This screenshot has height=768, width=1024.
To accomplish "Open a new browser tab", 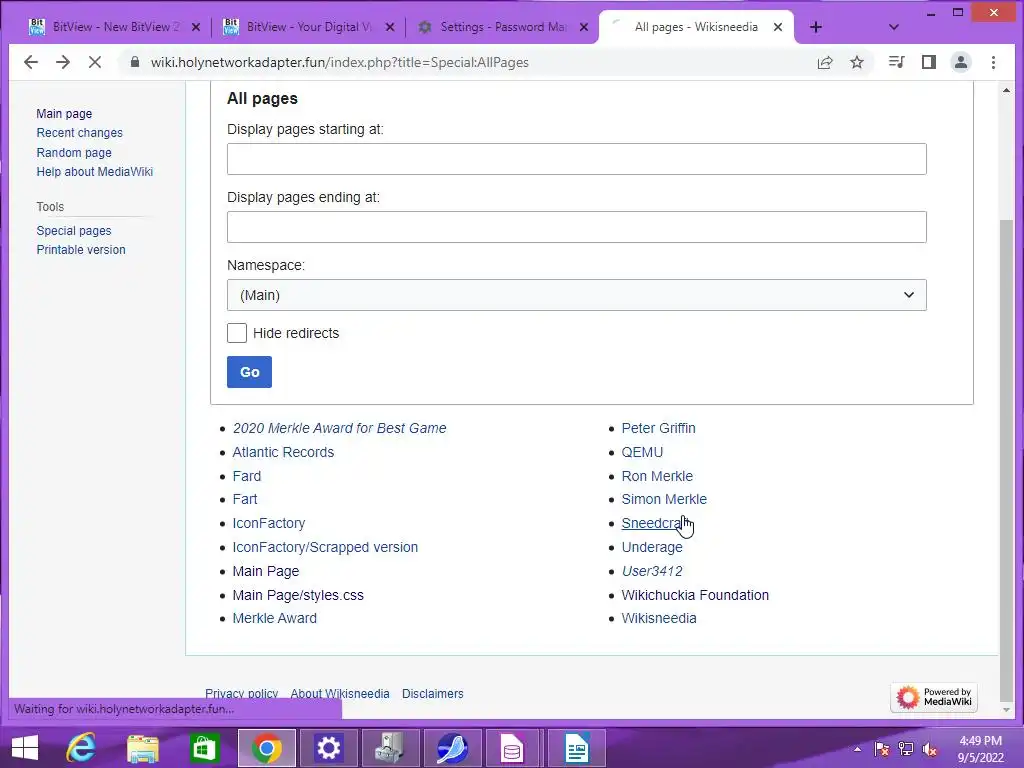I will pos(816,27).
